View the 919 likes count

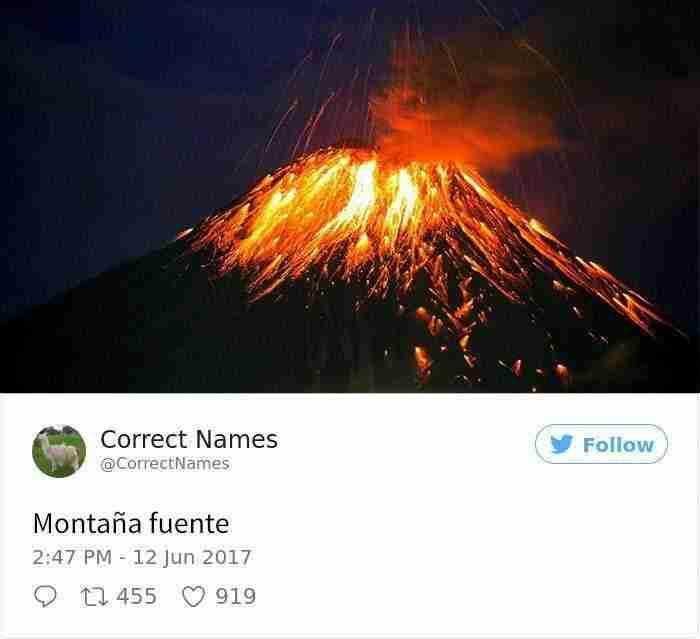pos(236,597)
